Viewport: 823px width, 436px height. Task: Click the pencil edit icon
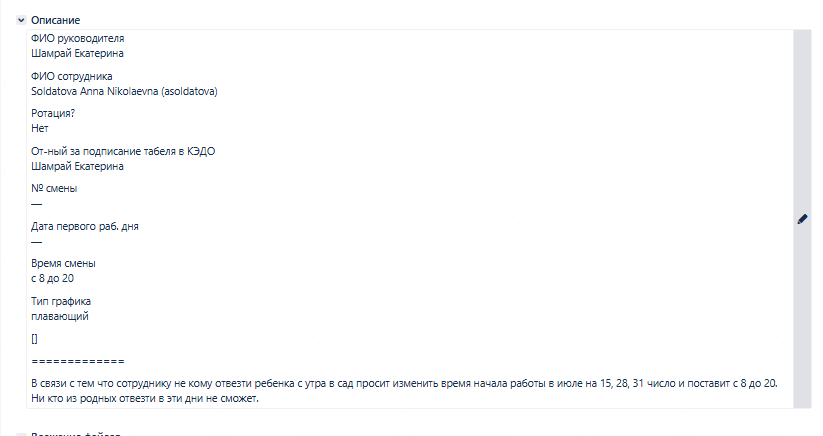tap(802, 219)
